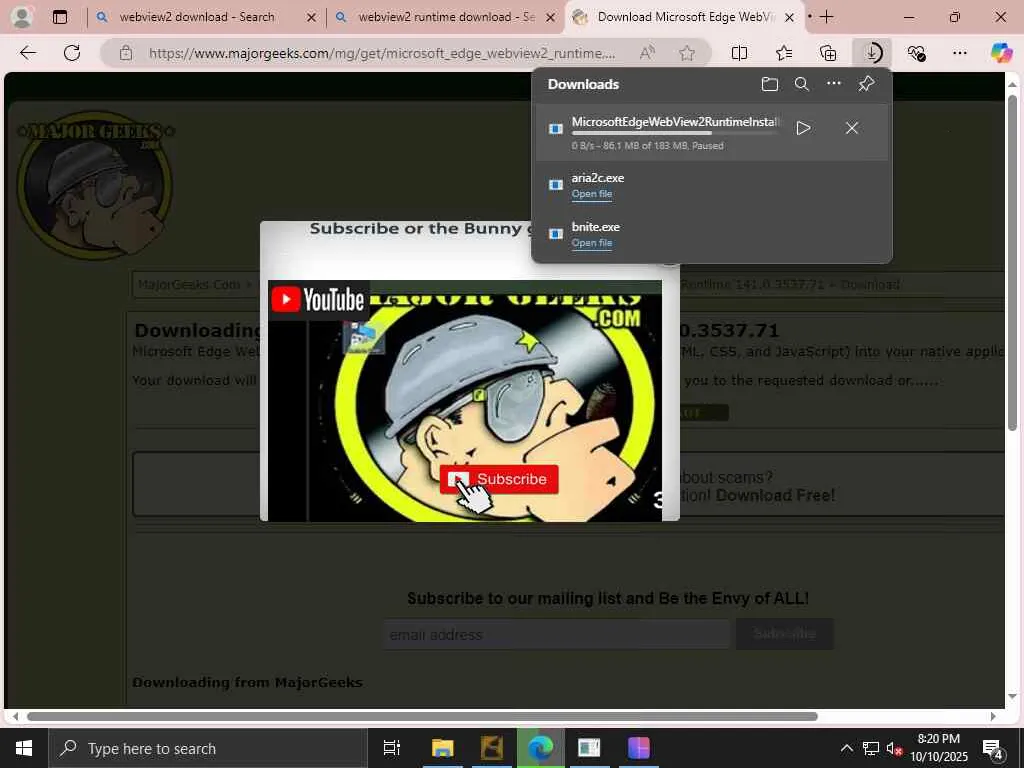Image resolution: width=1024 pixels, height=768 pixels.
Task: Open Read aloud icon in address bar
Action: click(647, 53)
